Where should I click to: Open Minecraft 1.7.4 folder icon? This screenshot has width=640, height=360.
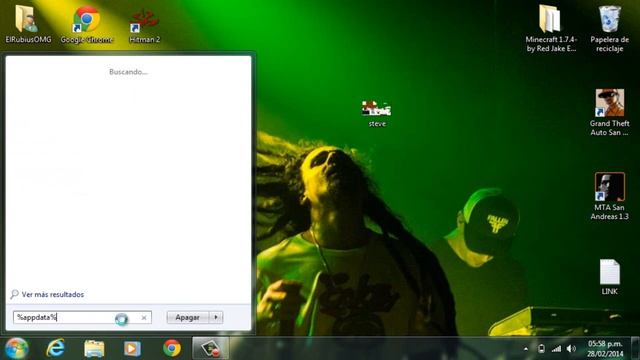click(551, 28)
